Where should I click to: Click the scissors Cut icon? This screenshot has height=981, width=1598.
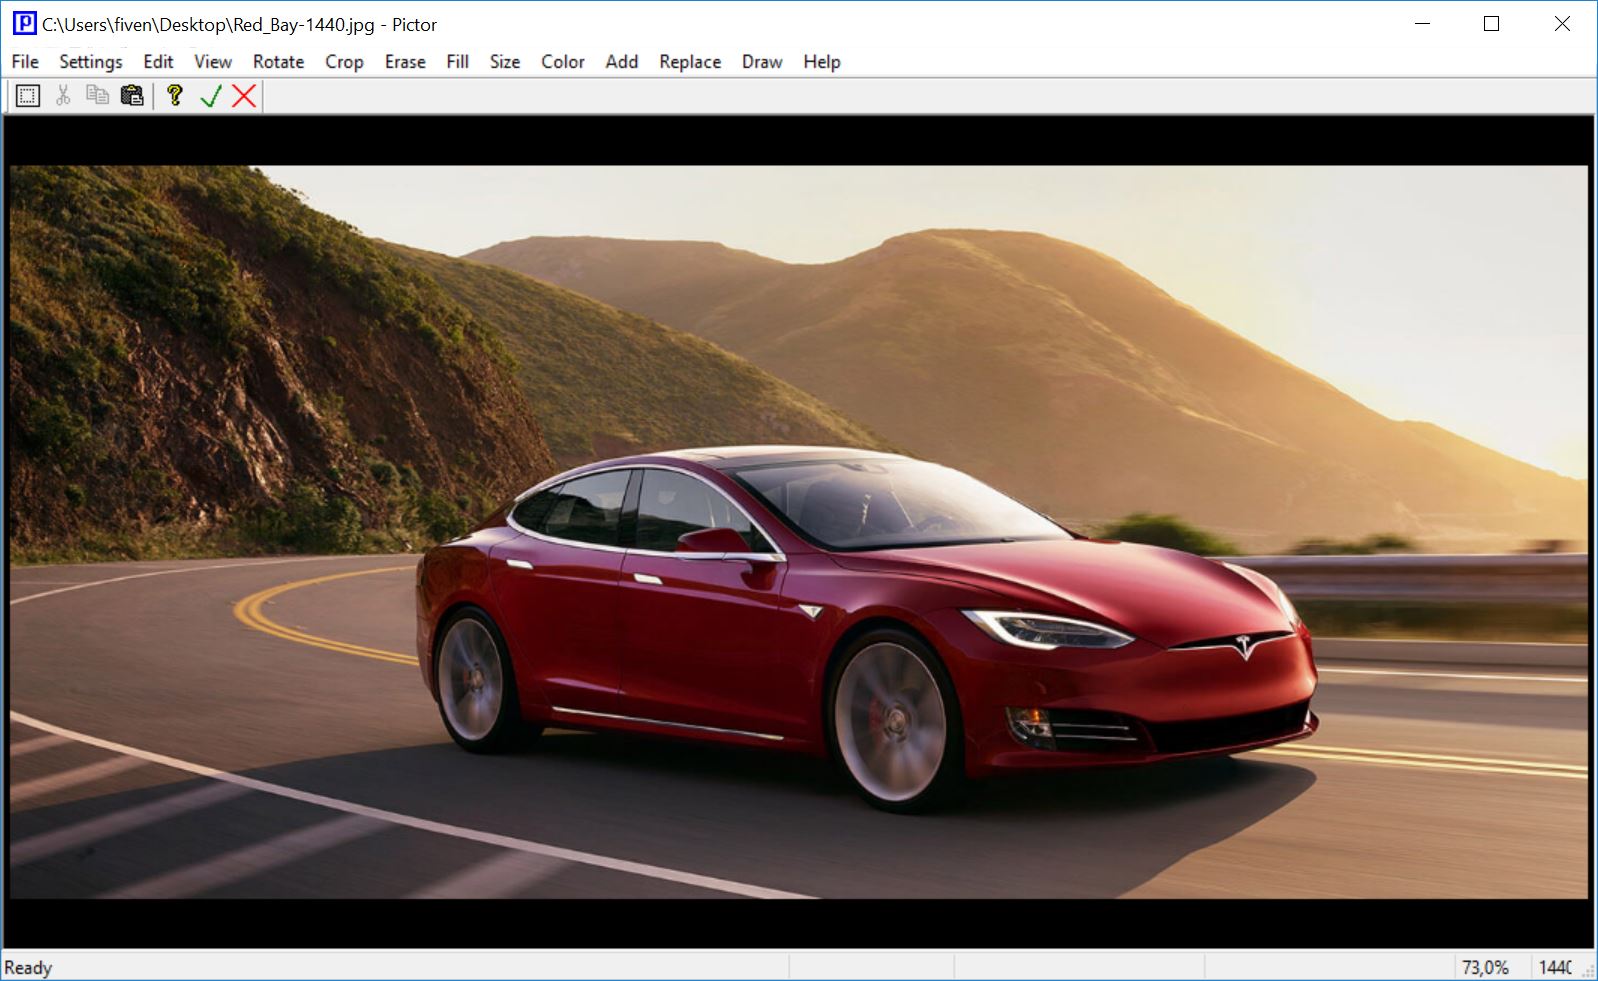point(63,96)
